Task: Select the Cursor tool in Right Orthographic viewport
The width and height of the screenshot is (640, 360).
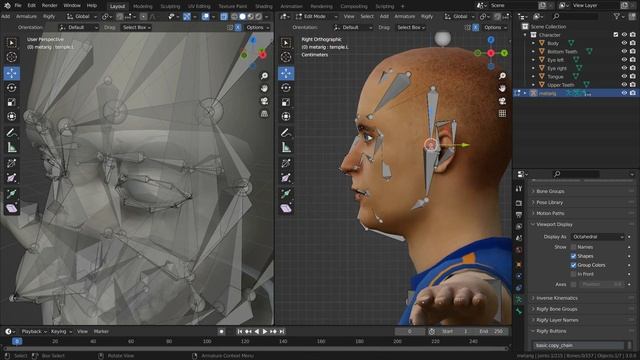Action: click(286, 57)
